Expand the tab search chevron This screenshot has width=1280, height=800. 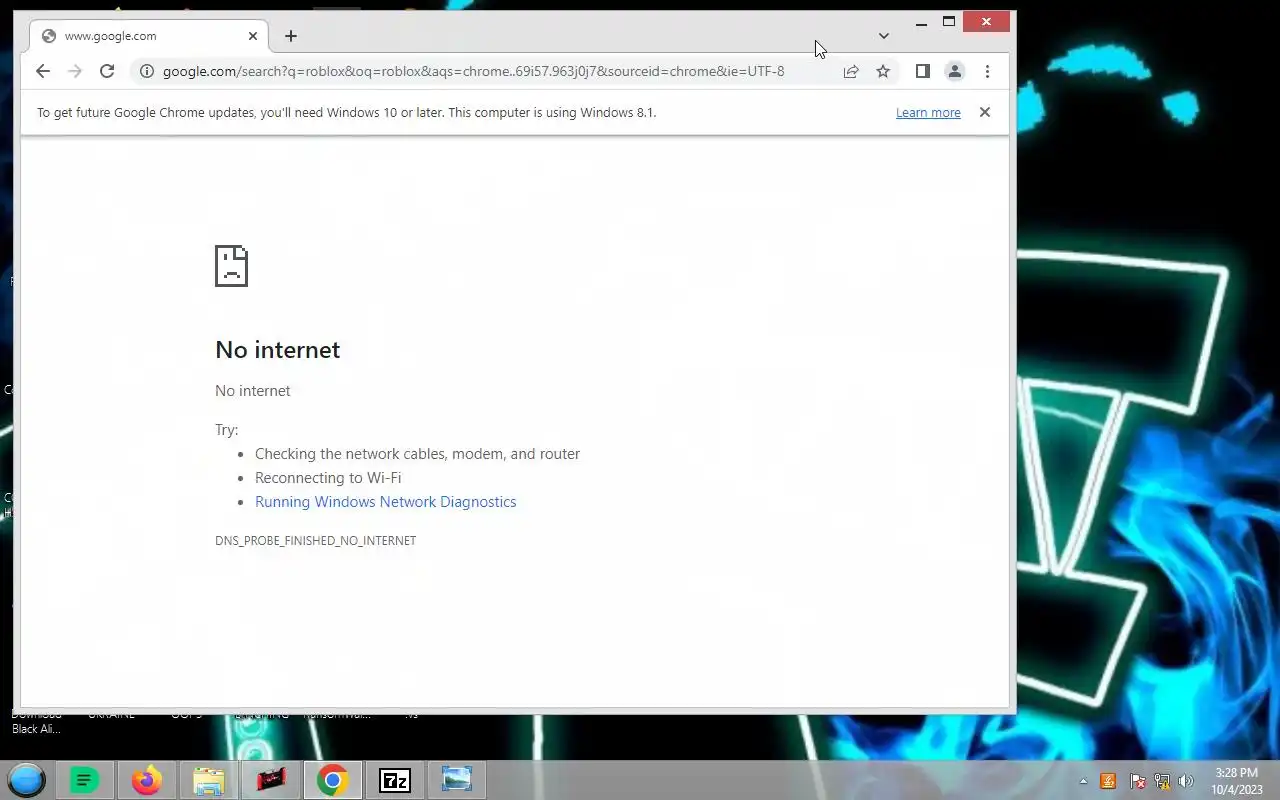click(x=883, y=36)
